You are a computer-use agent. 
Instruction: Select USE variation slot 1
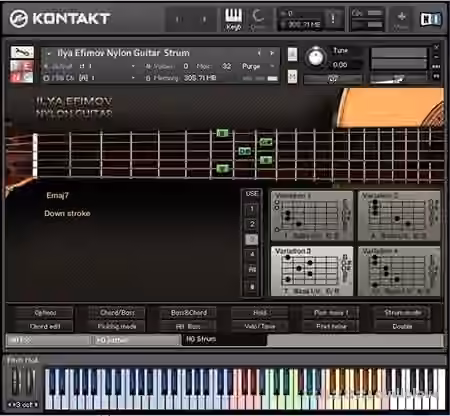(x=252, y=209)
